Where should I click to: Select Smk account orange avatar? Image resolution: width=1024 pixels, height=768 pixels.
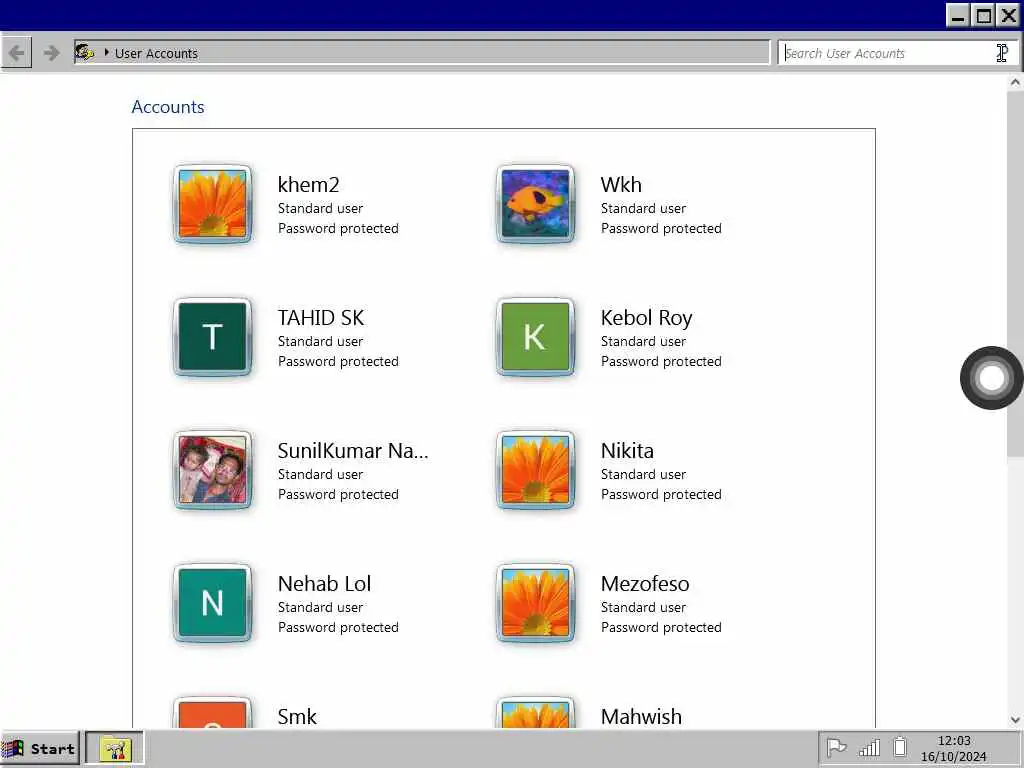[212, 713]
